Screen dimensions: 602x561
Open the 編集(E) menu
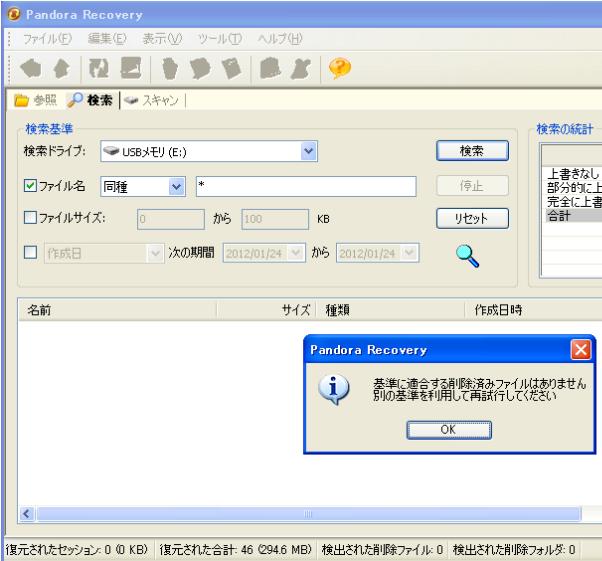point(107,39)
